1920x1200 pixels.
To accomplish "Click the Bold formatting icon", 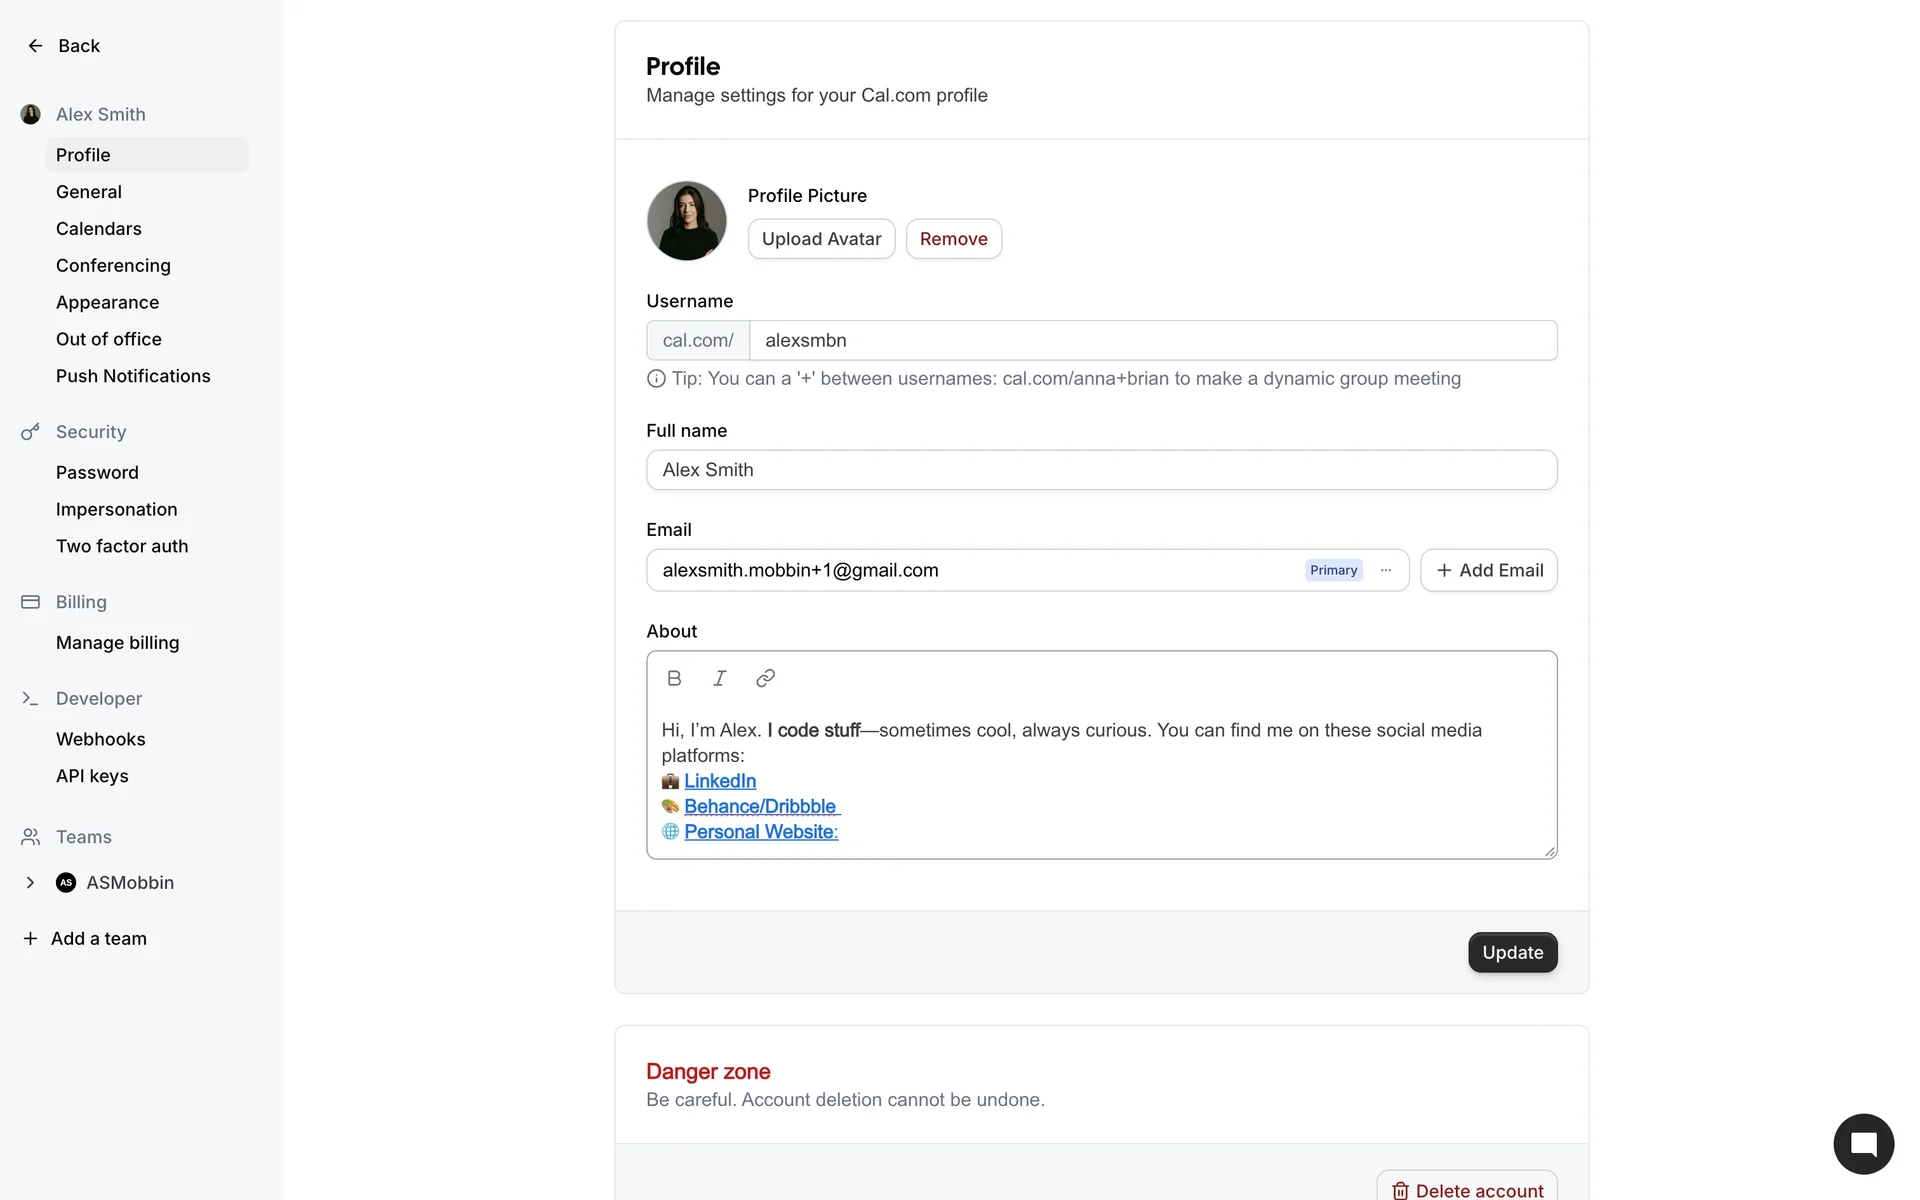I will [x=674, y=678].
